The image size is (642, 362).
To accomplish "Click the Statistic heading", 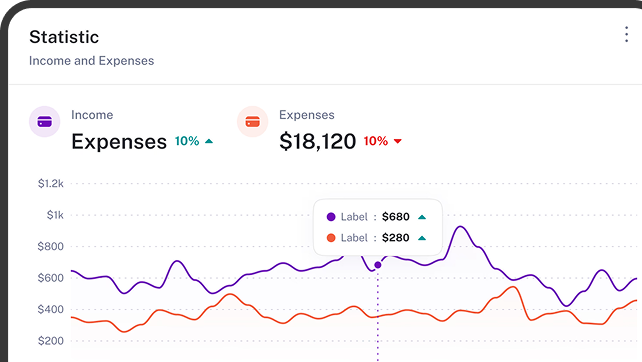I will click(x=64, y=37).
